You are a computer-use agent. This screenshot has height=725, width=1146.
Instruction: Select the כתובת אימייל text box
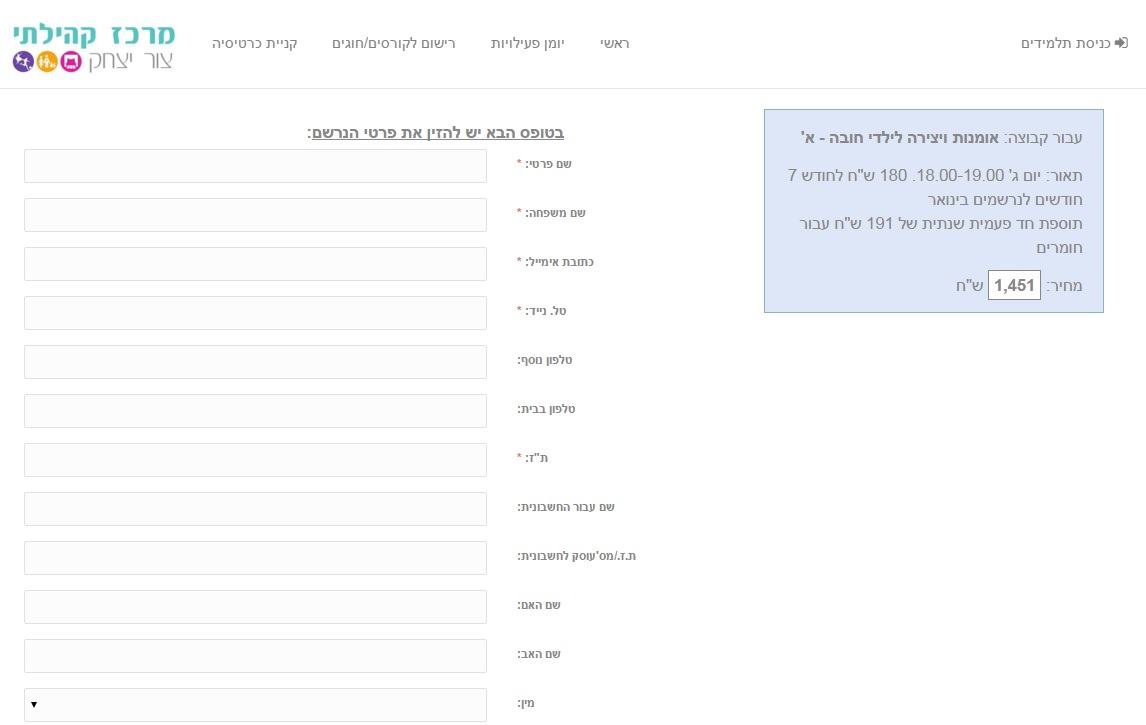pyautogui.click(x=255, y=264)
